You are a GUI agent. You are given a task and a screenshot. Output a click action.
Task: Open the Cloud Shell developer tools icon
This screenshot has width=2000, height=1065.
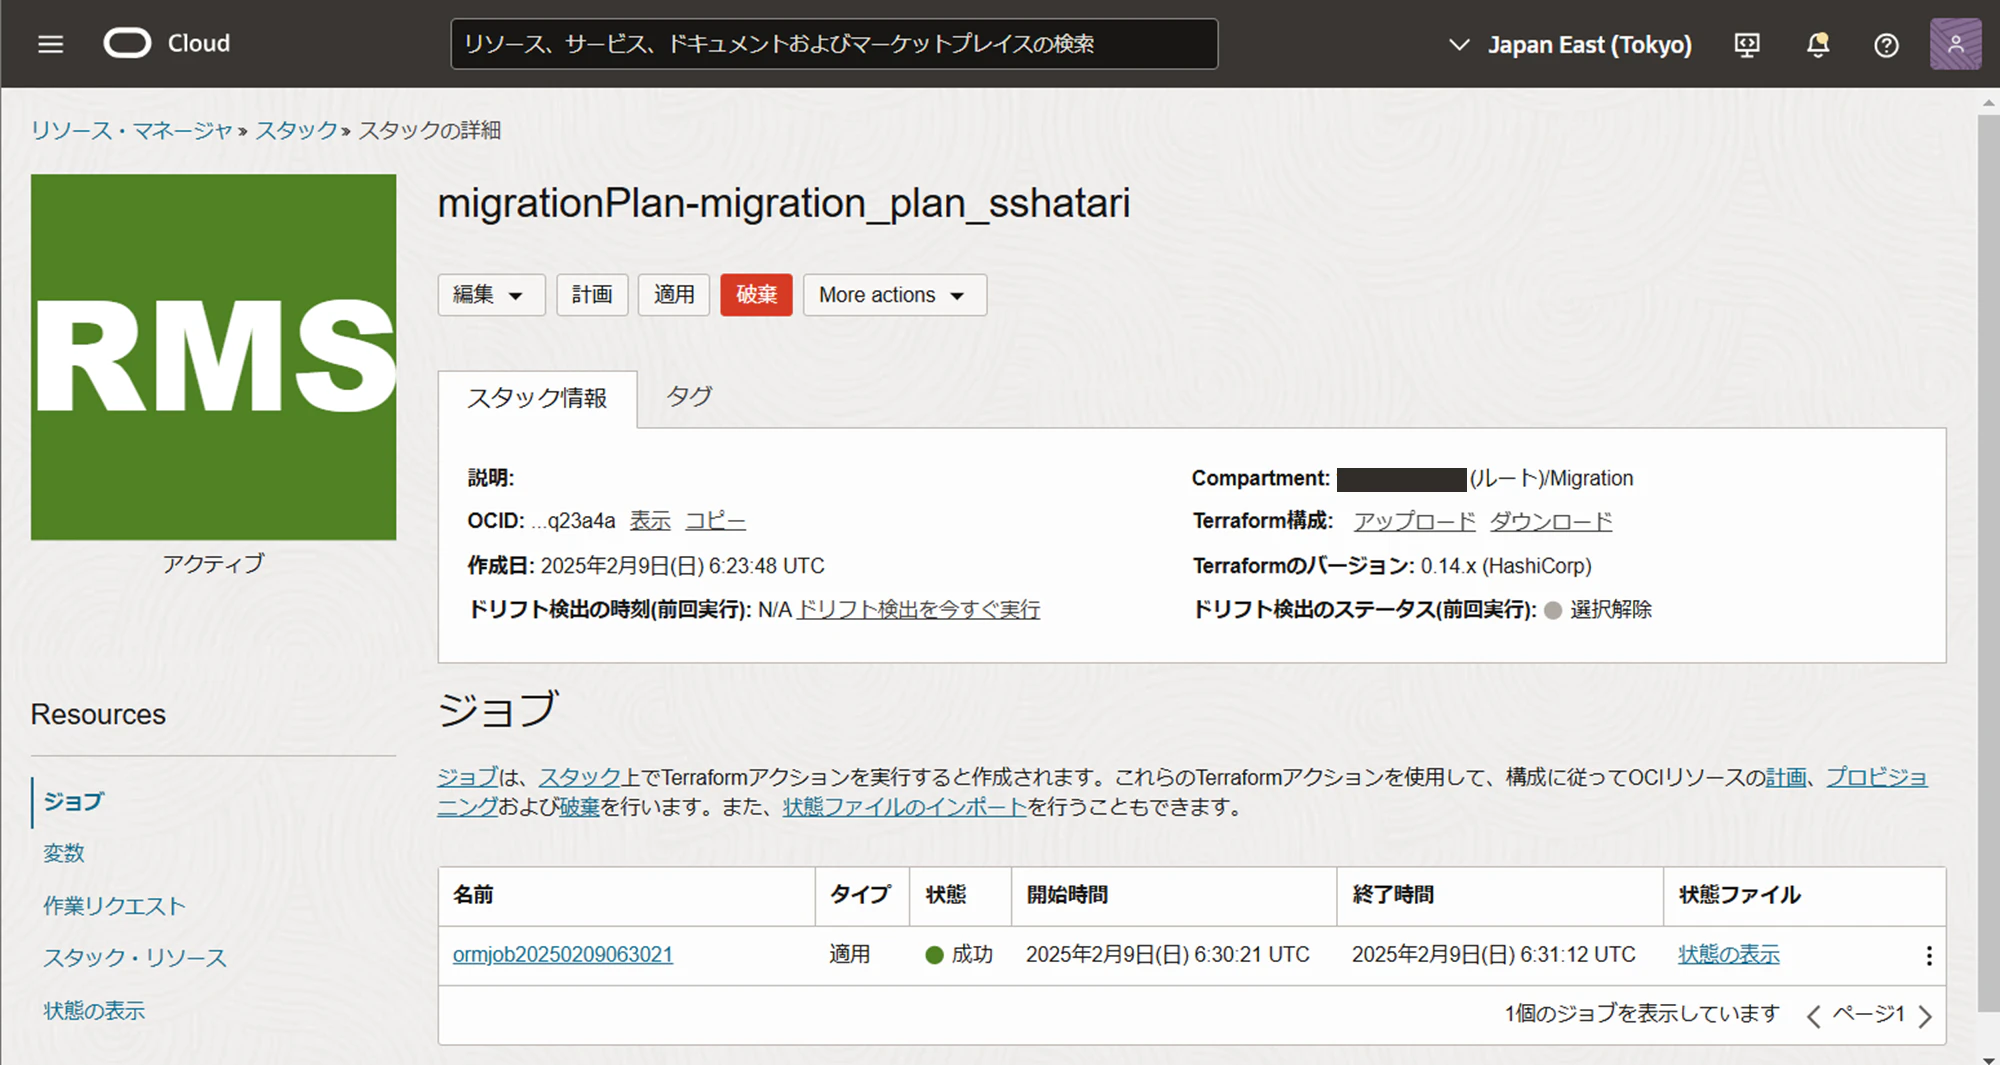click(x=1747, y=45)
